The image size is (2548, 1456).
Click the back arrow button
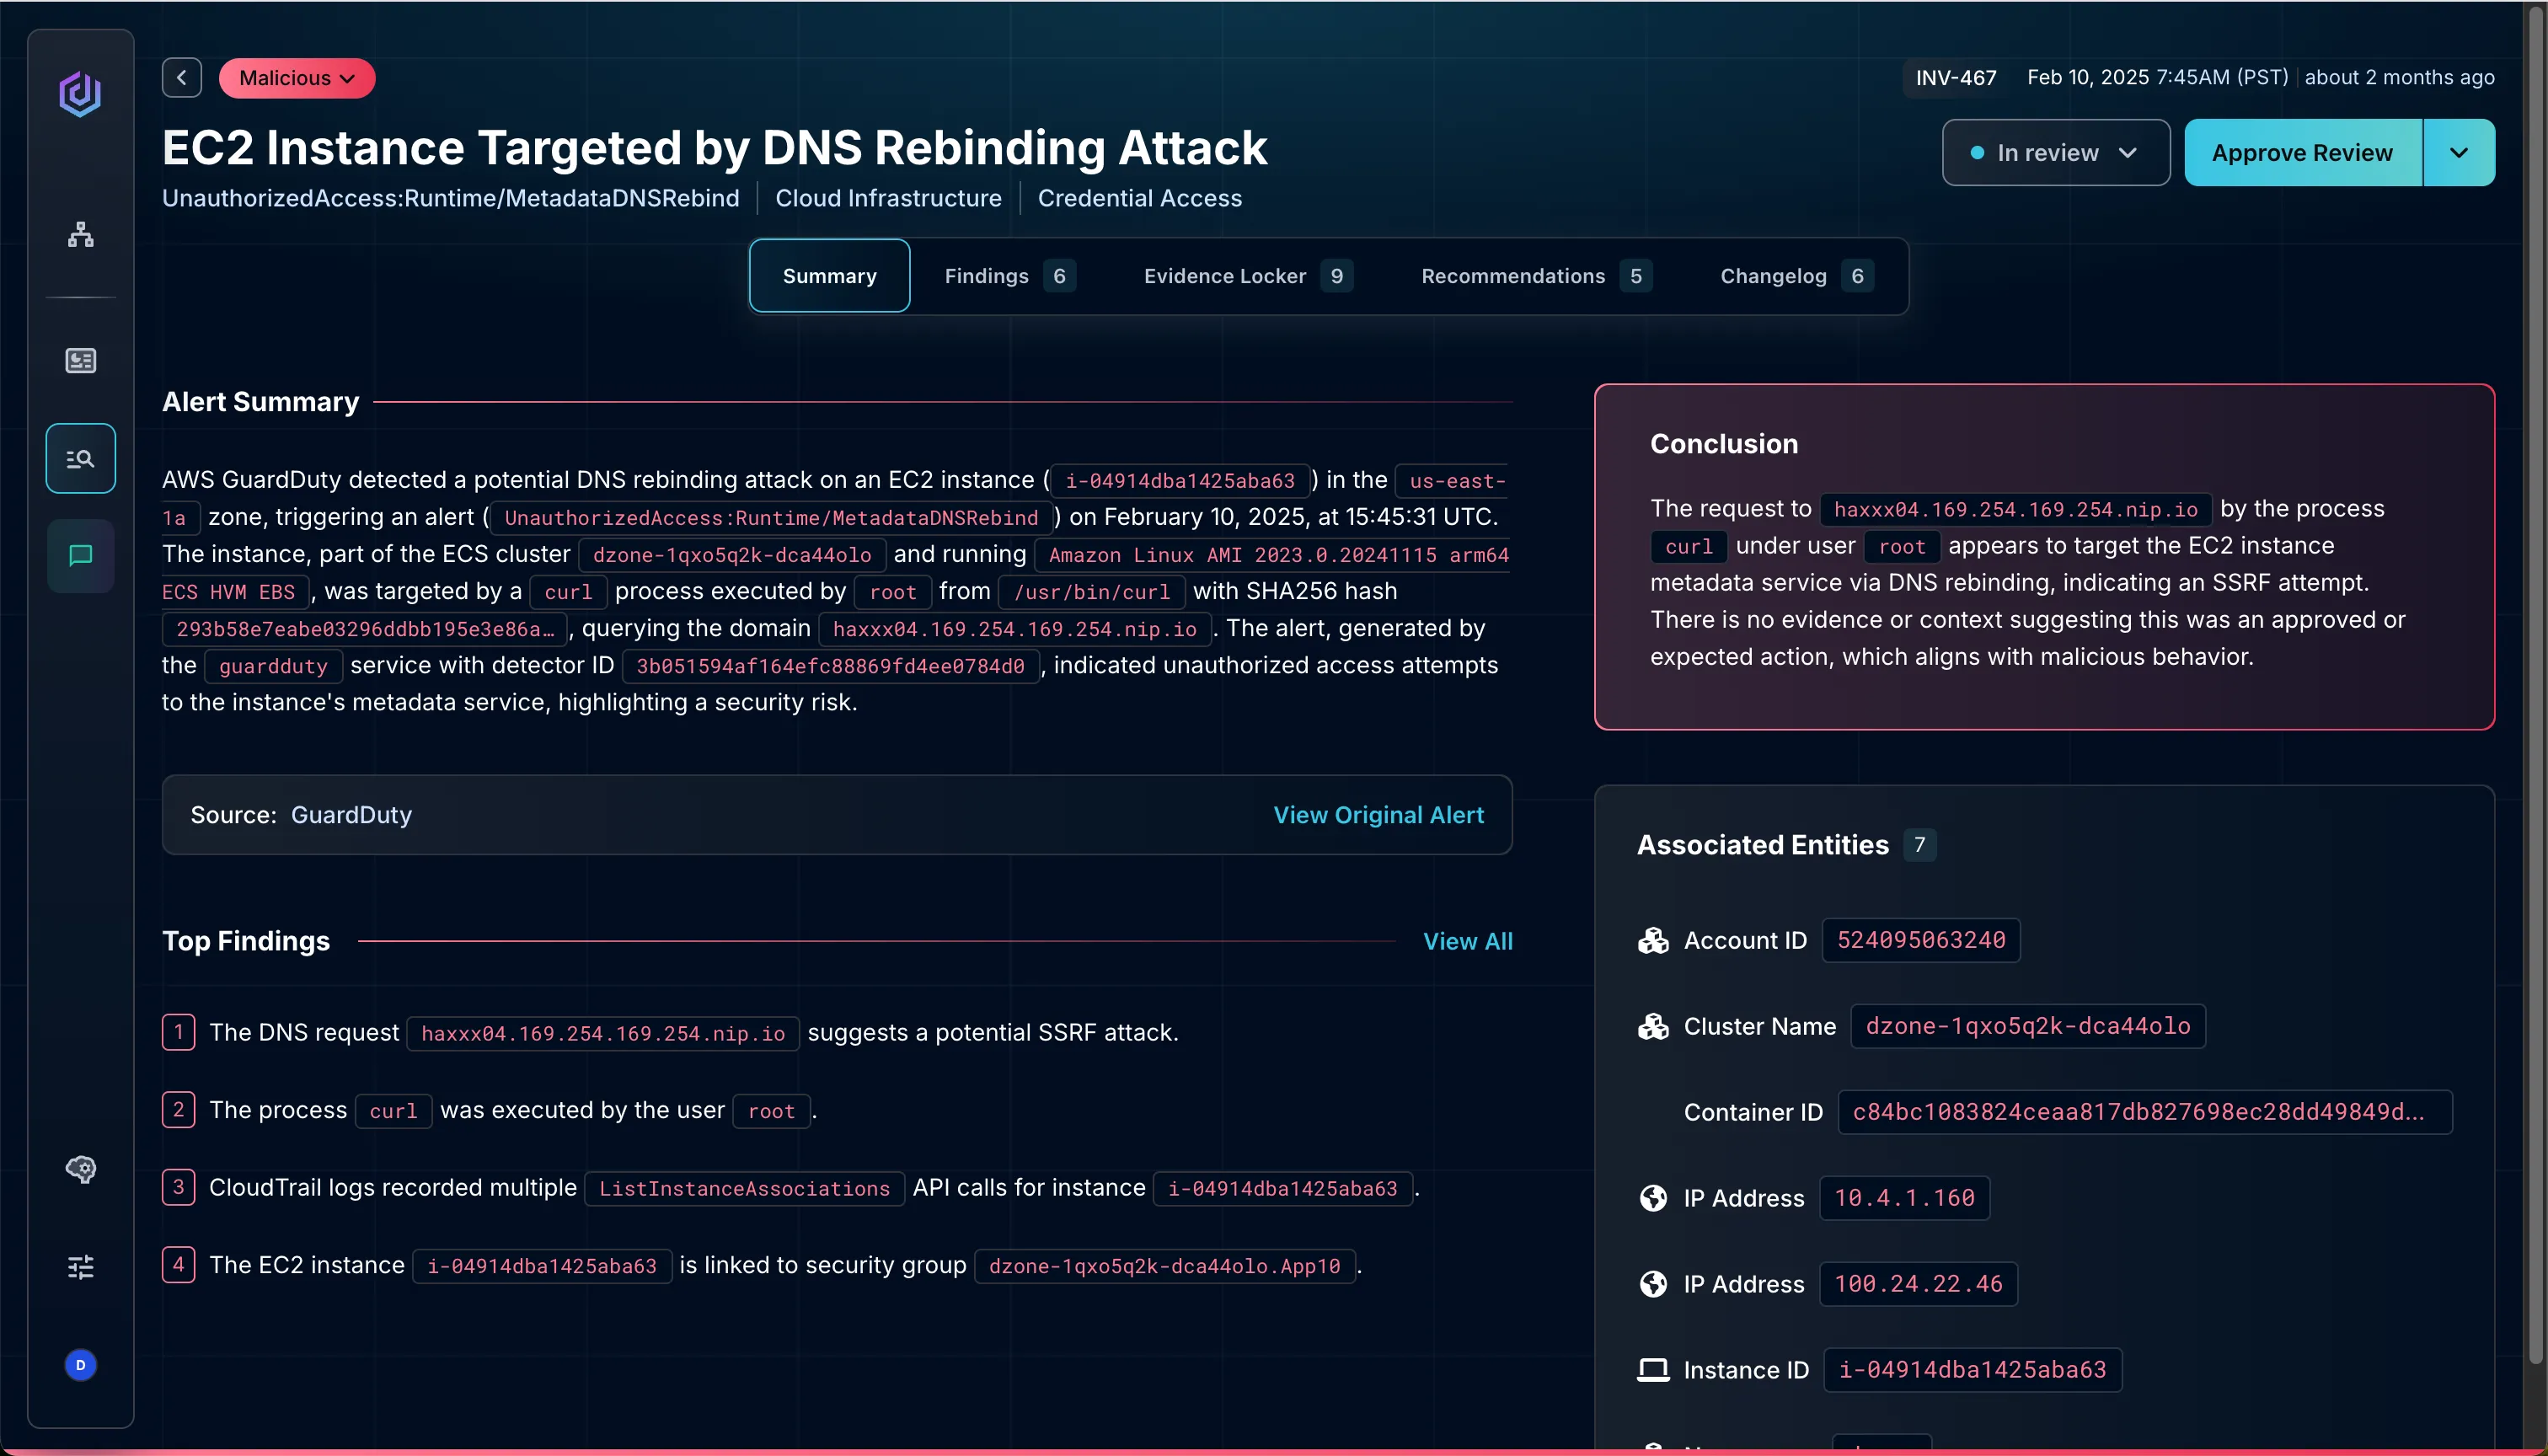[x=182, y=78]
